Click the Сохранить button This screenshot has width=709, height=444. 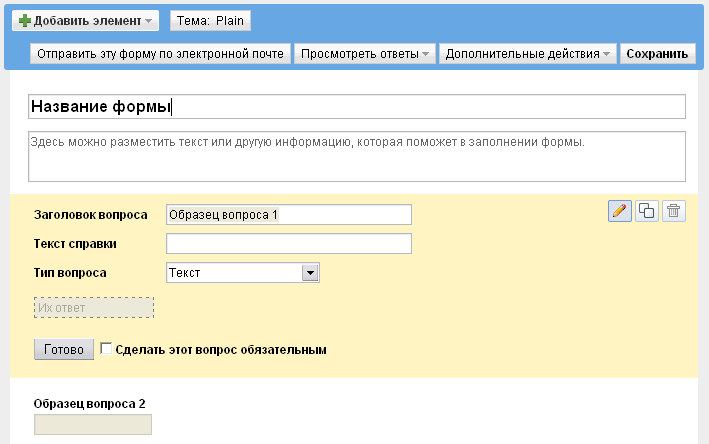(x=657, y=54)
